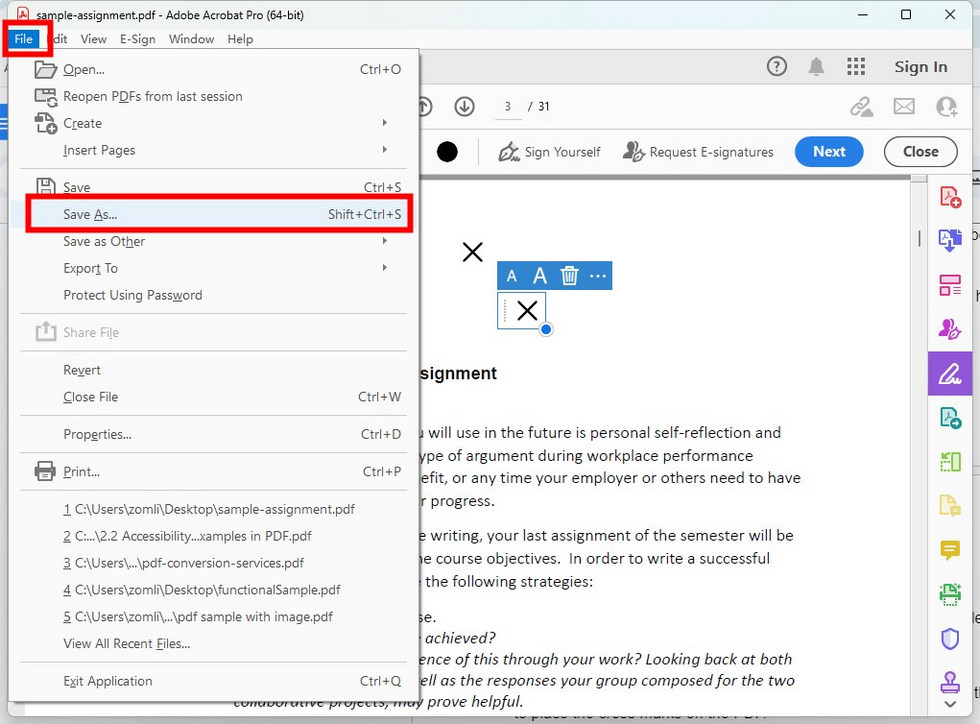Choose Revert menu entry

coord(214,370)
